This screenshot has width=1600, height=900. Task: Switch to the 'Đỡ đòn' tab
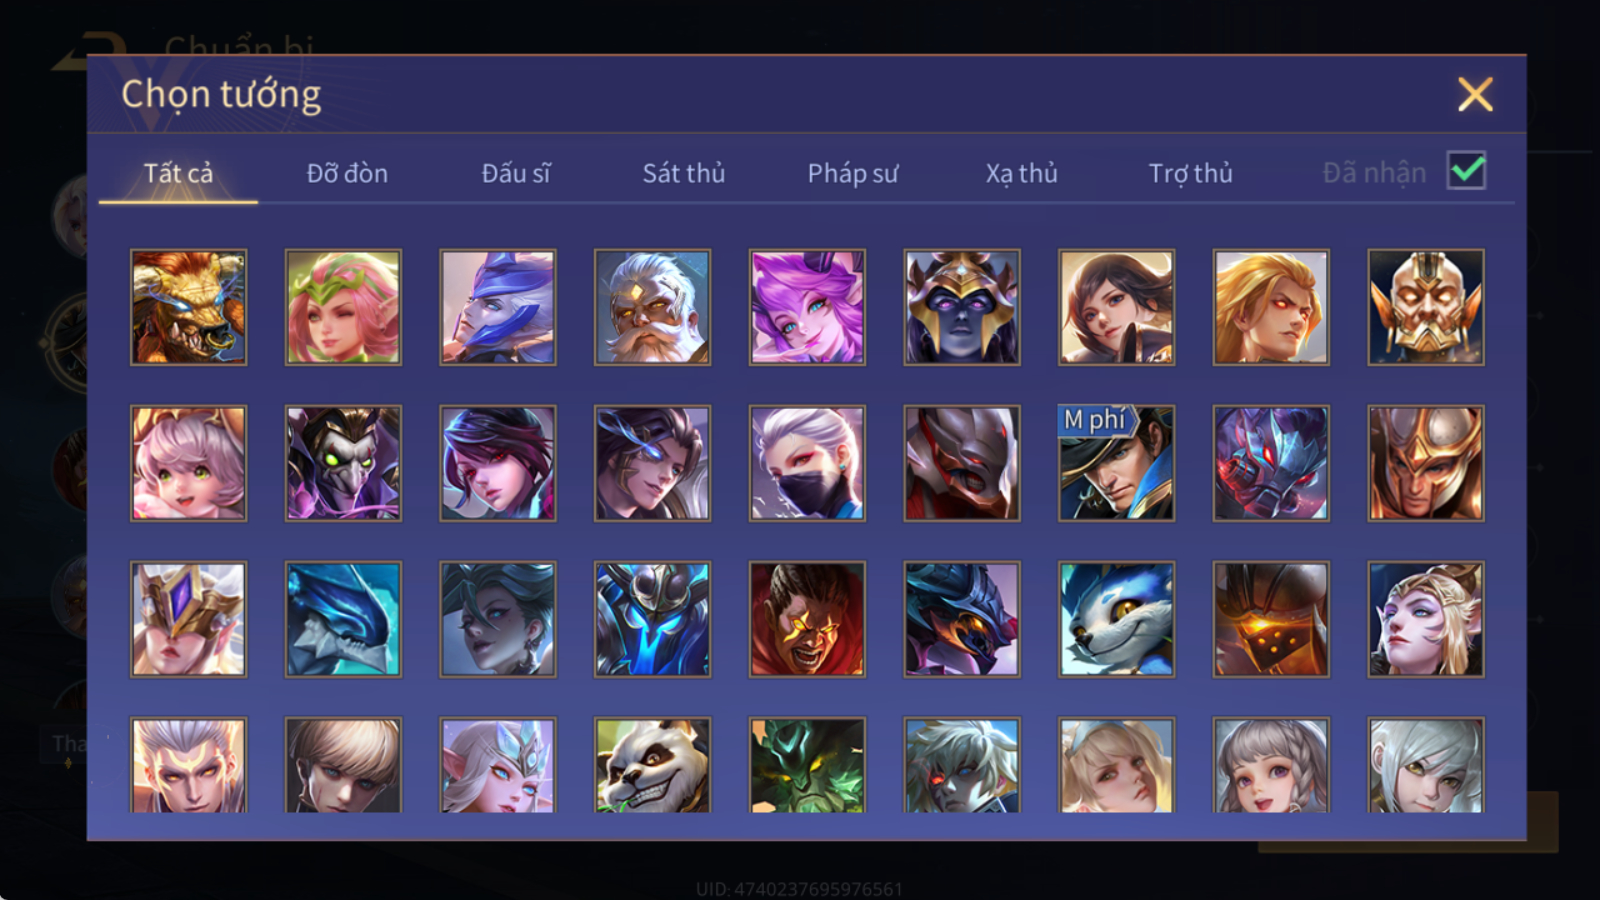pyautogui.click(x=347, y=173)
